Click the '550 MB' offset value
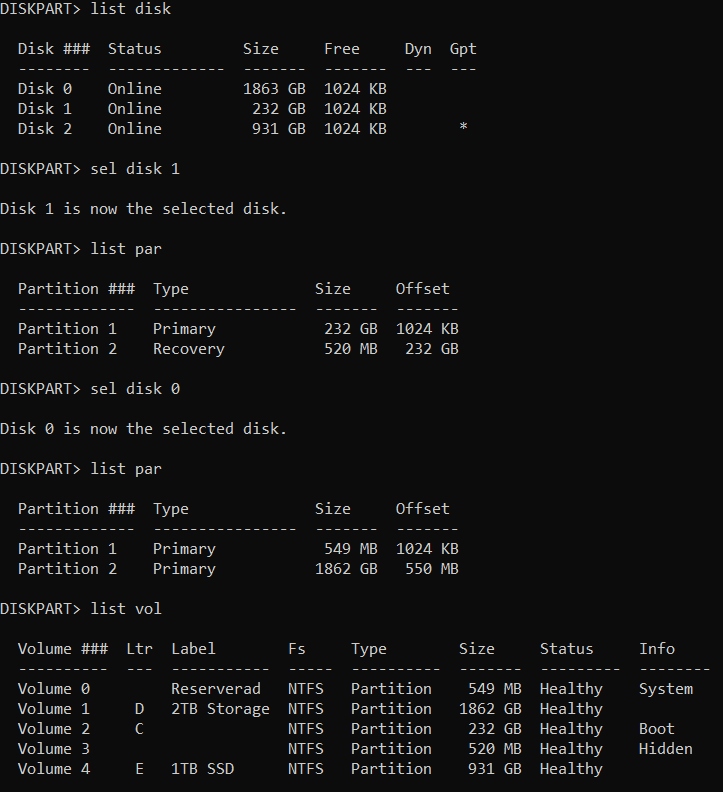This screenshot has height=792, width=723. 431,569
